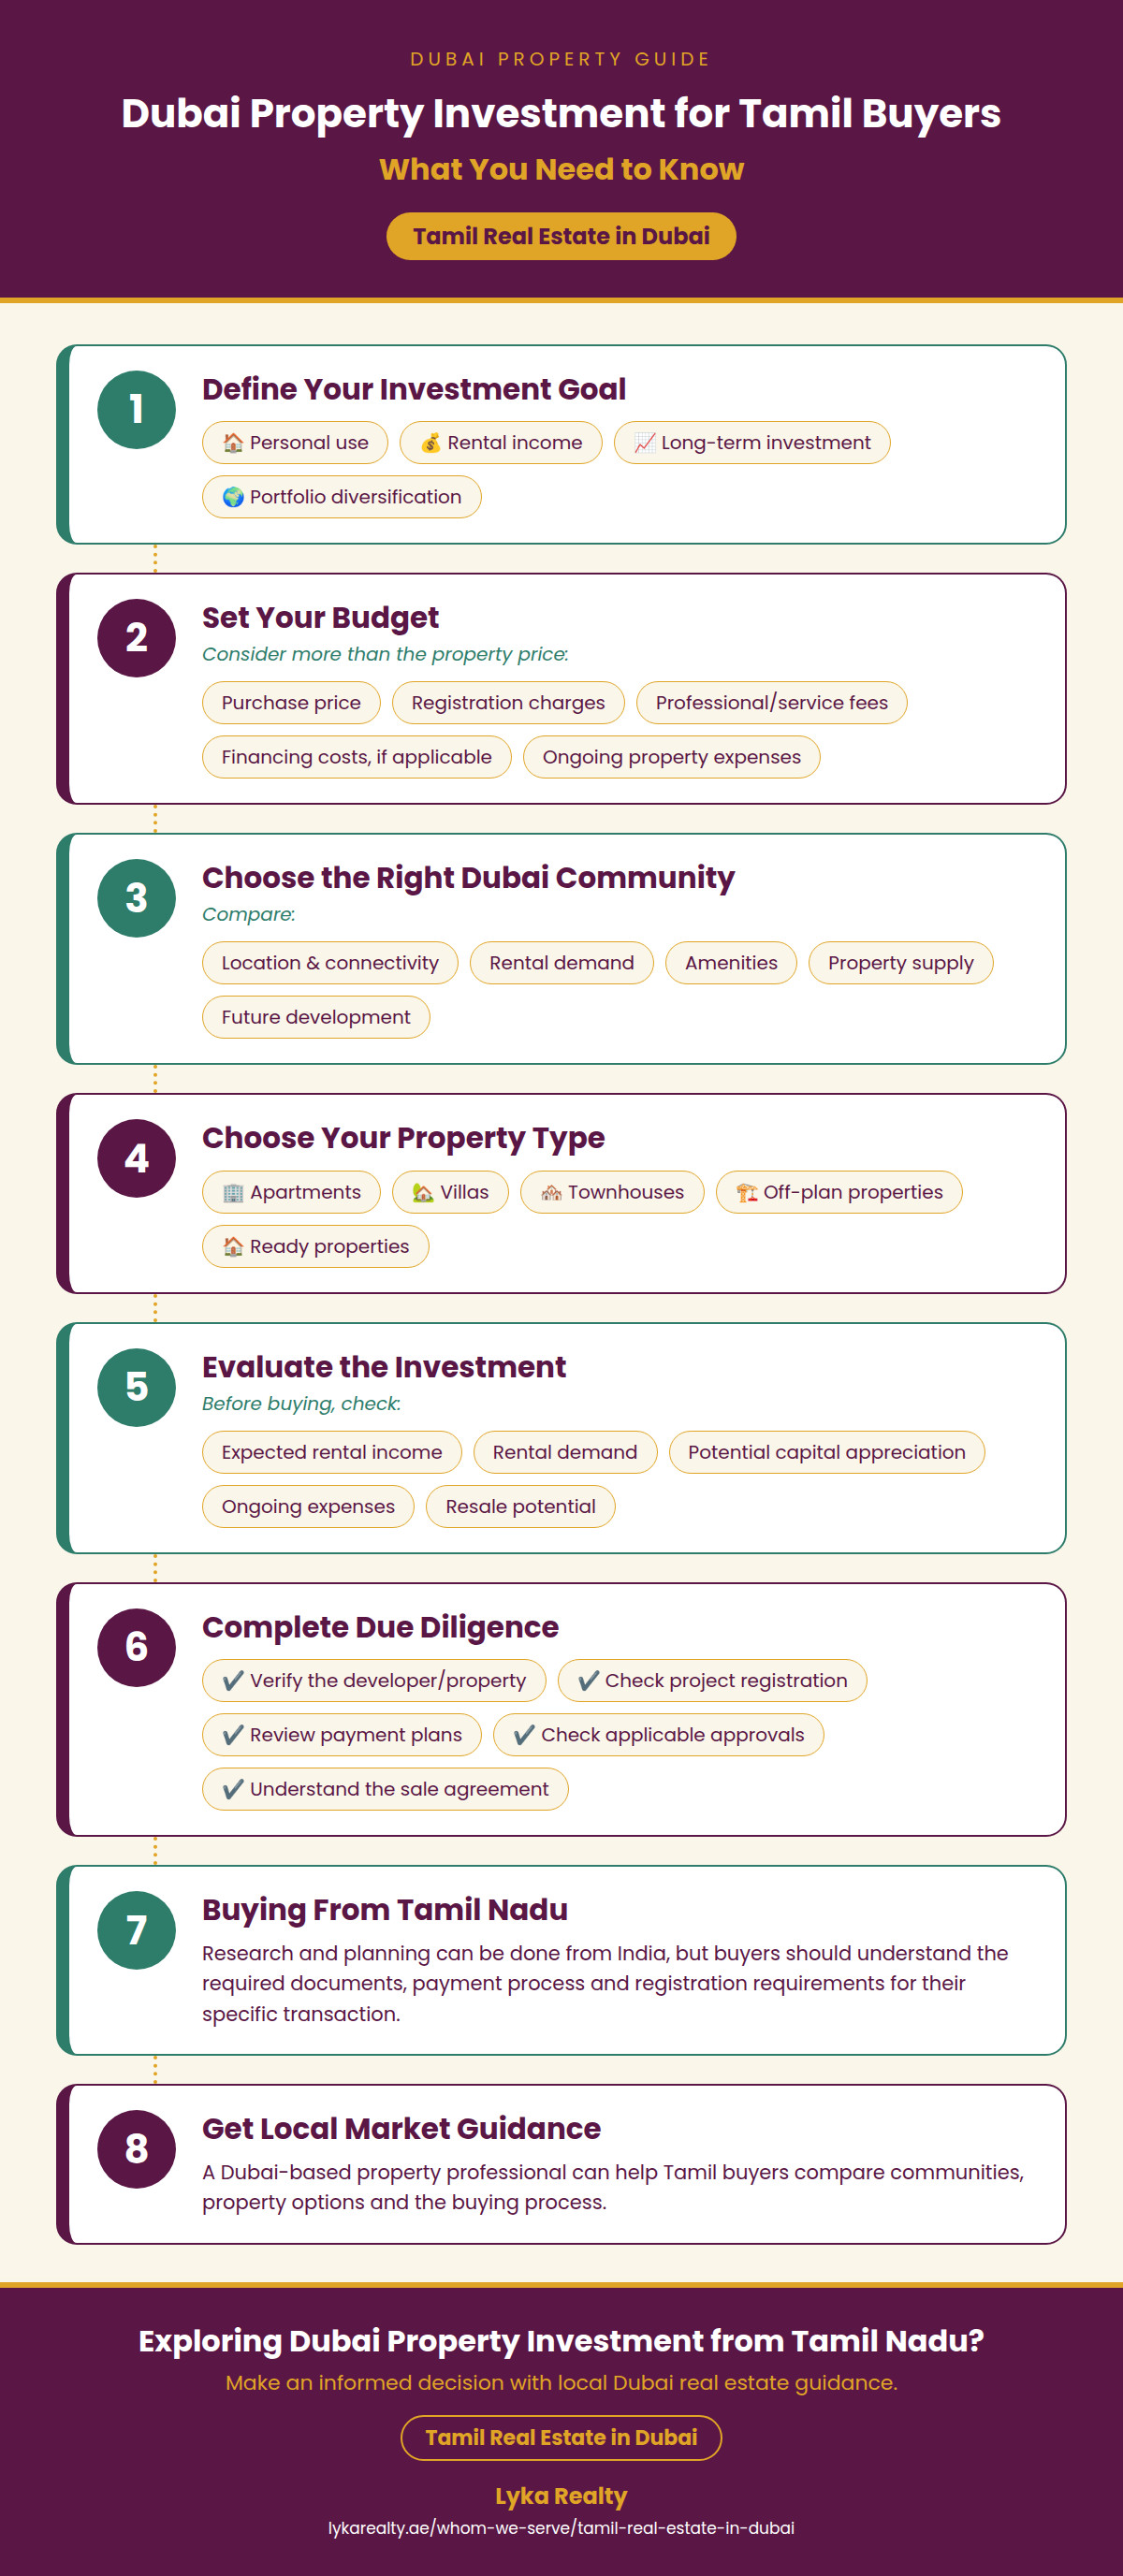The width and height of the screenshot is (1123, 2576).
Task: Click the globe icon in Portfolio diversification
Action: pyautogui.click(x=233, y=497)
